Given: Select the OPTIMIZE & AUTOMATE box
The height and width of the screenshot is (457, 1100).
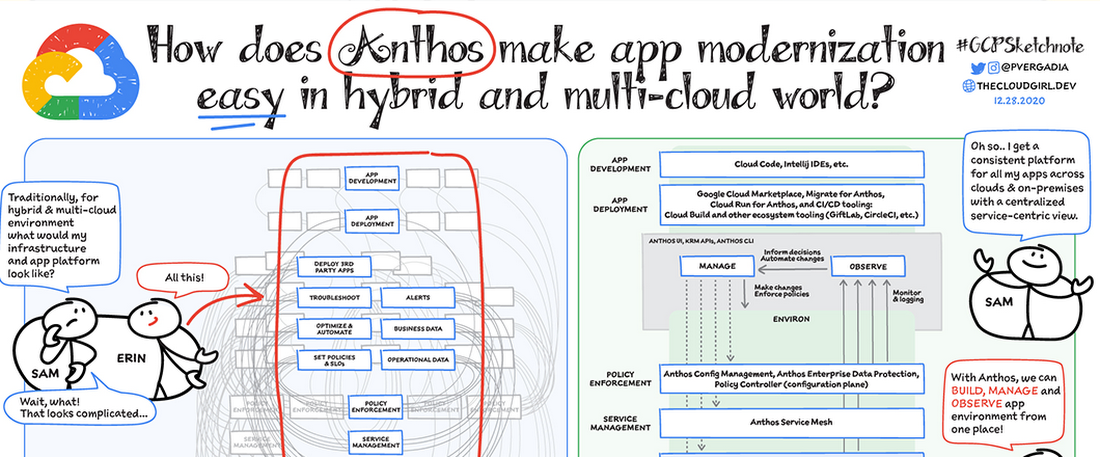Looking at the screenshot, I should coord(334,329).
